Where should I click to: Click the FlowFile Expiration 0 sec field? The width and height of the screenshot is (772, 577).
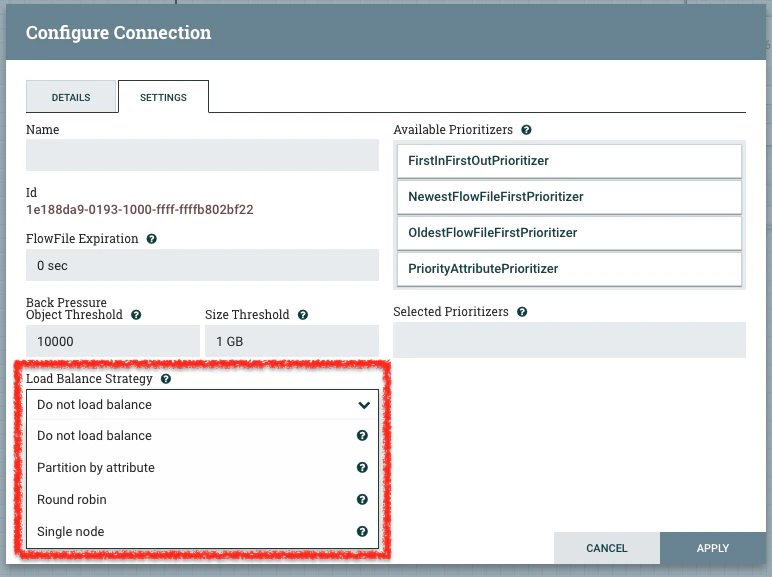(x=202, y=265)
